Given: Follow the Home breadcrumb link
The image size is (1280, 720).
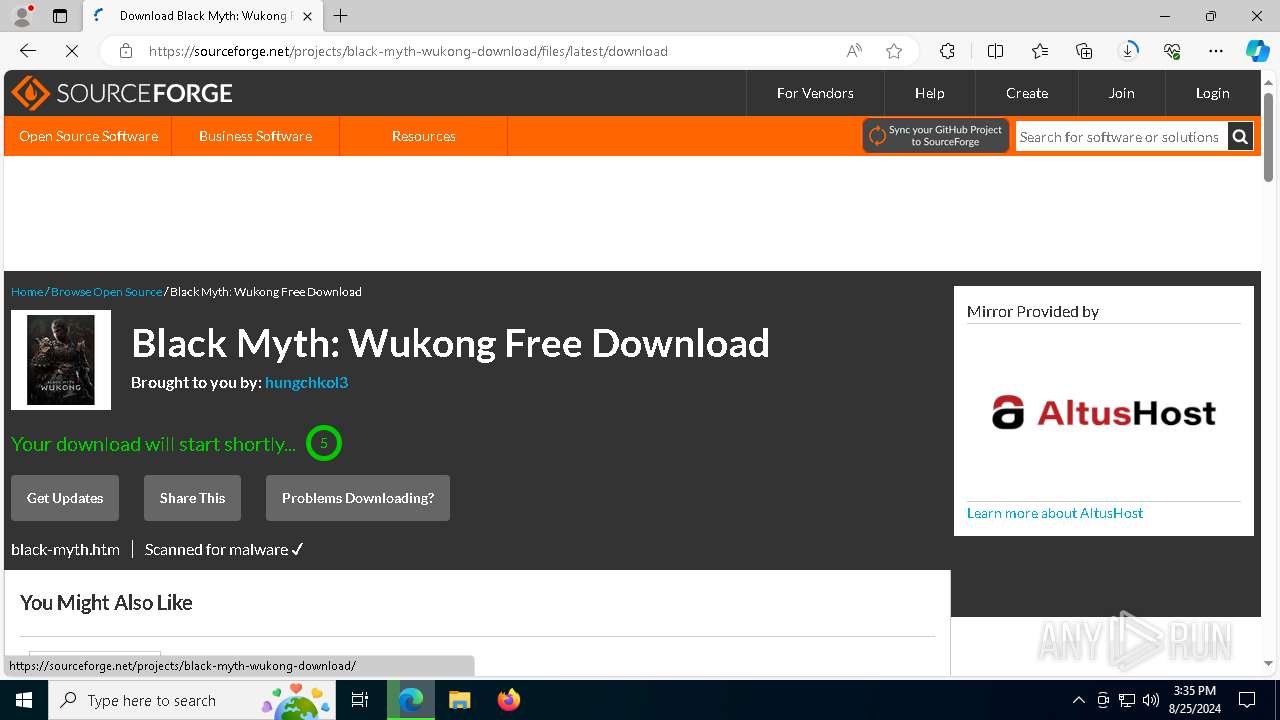Looking at the screenshot, I should (27, 292).
